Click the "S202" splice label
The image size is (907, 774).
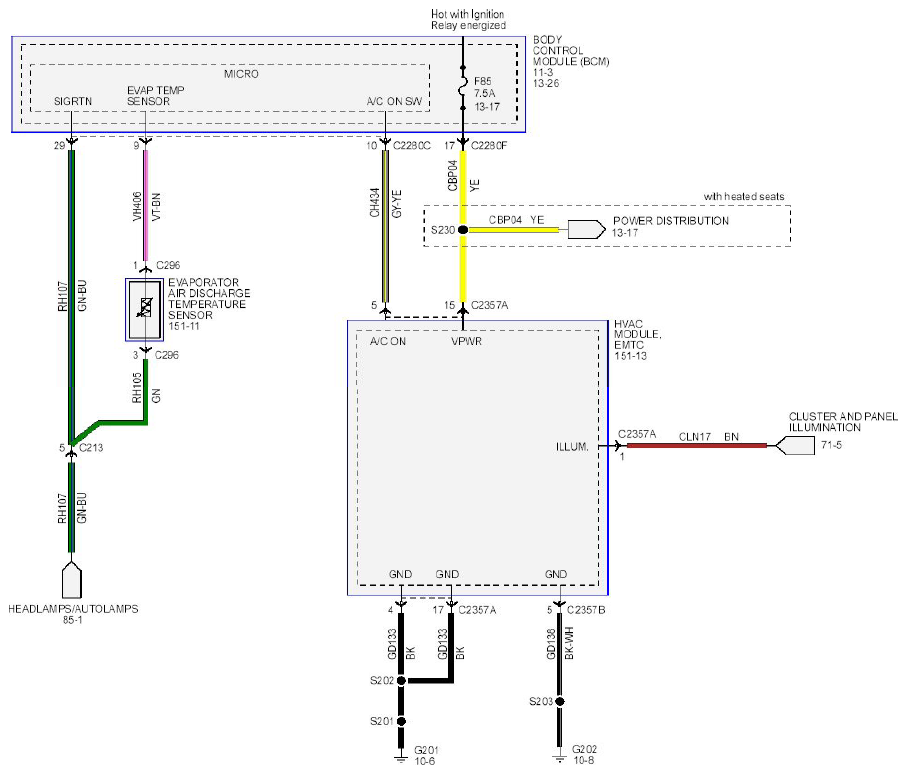[x=382, y=681]
